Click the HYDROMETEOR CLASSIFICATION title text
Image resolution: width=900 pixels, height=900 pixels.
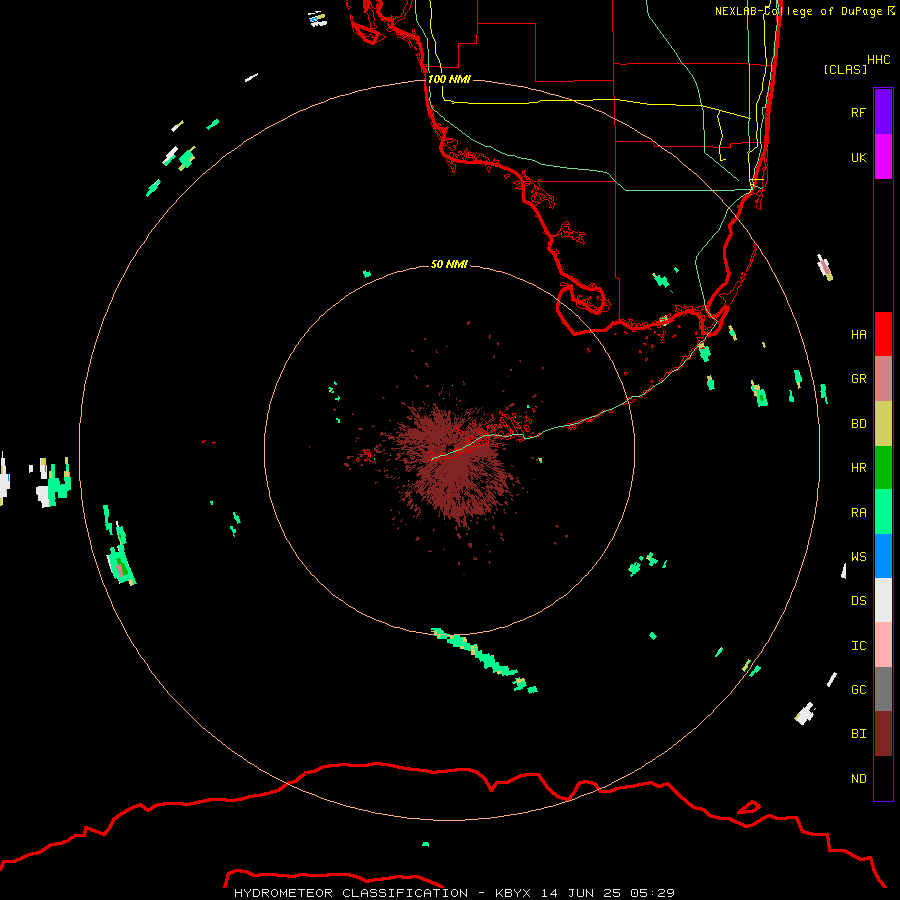pyautogui.click(x=351, y=893)
